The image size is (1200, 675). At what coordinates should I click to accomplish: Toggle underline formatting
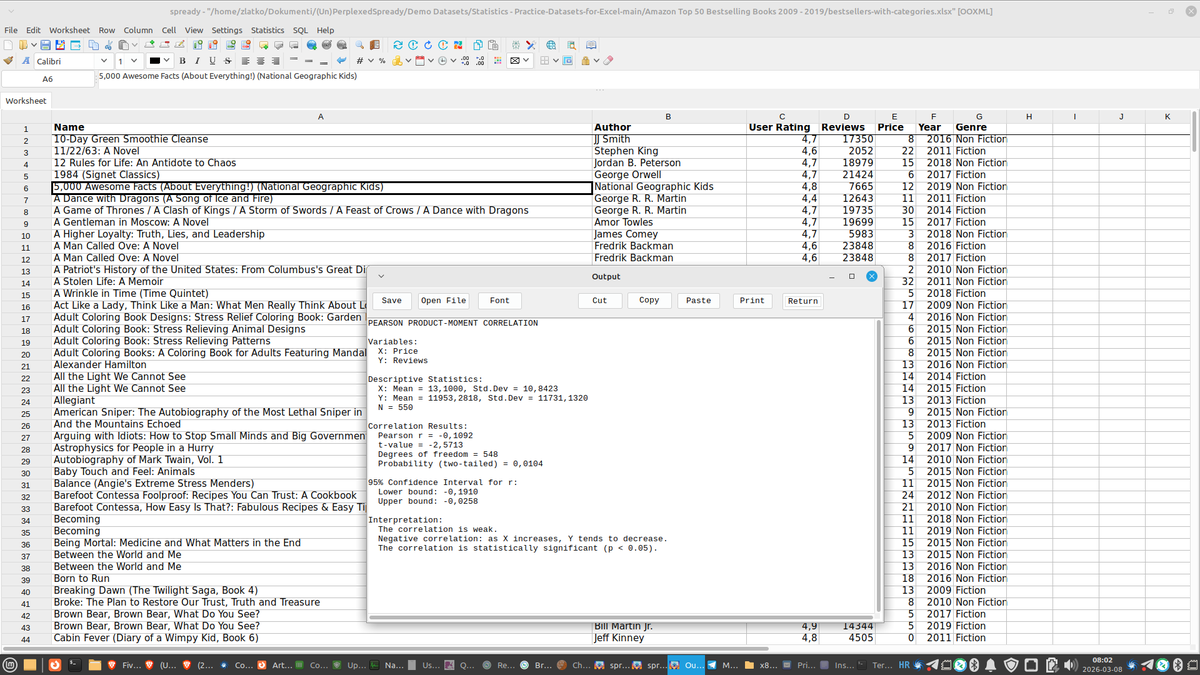[x=212, y=61]
